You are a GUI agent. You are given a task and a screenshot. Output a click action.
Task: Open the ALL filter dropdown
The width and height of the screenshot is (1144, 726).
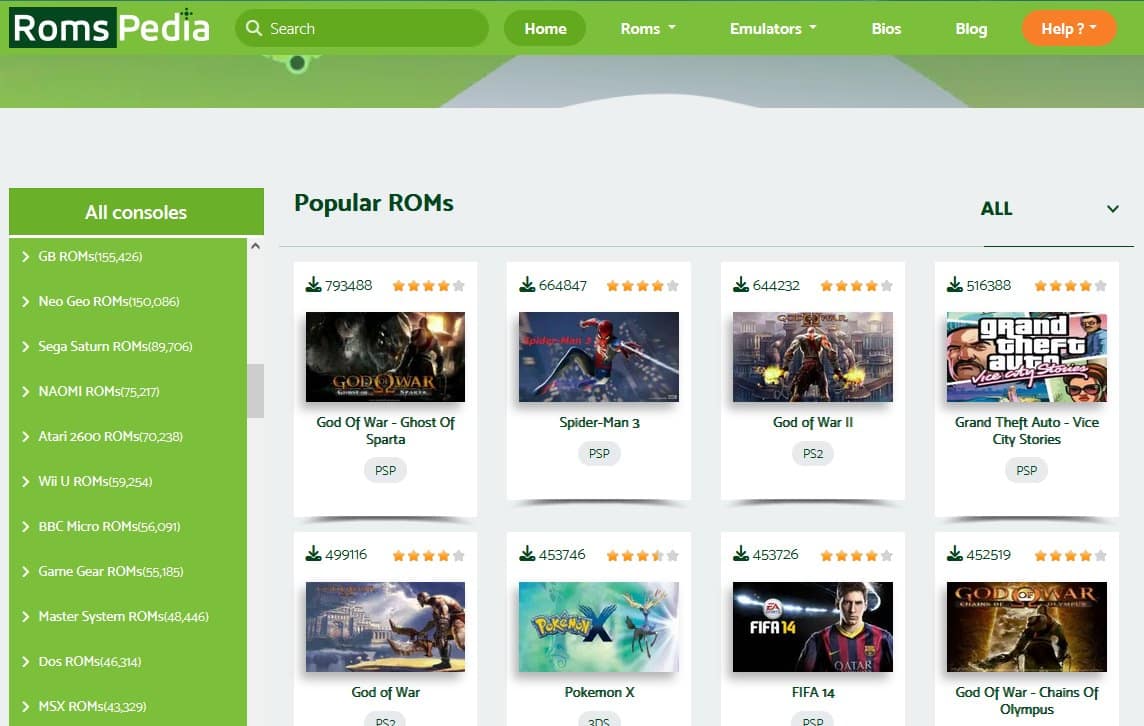click(1051, 209)
